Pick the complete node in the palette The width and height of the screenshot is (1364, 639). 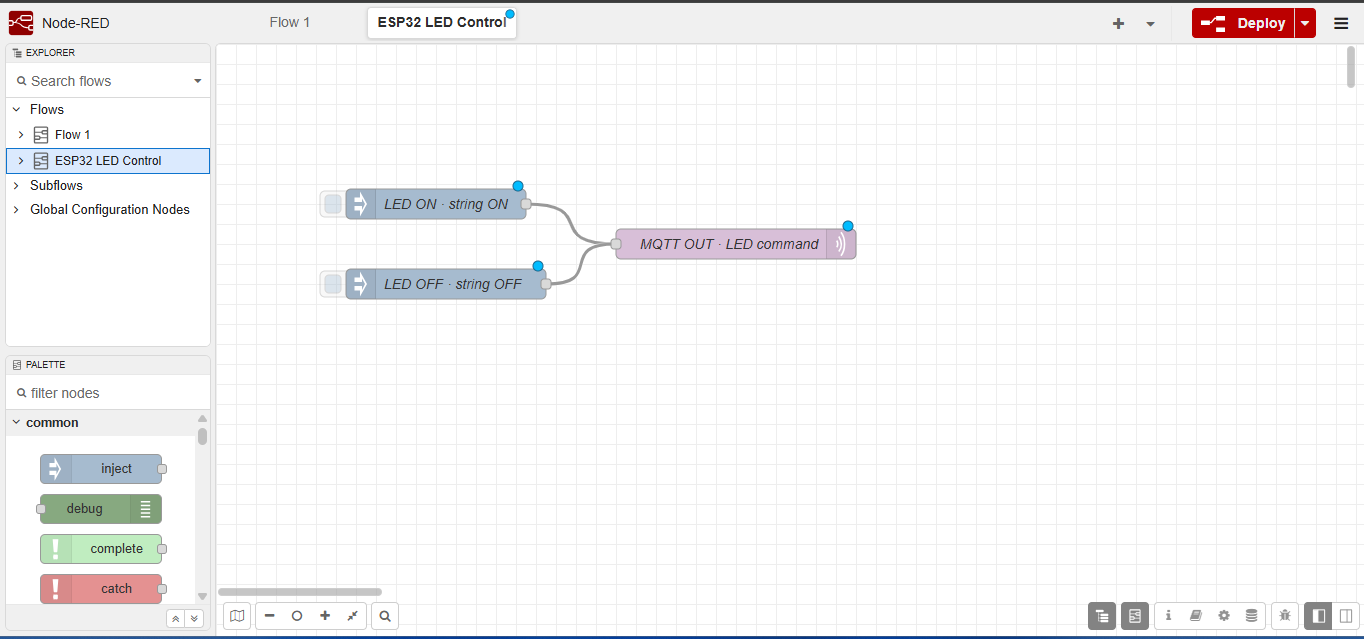point(101,549)
